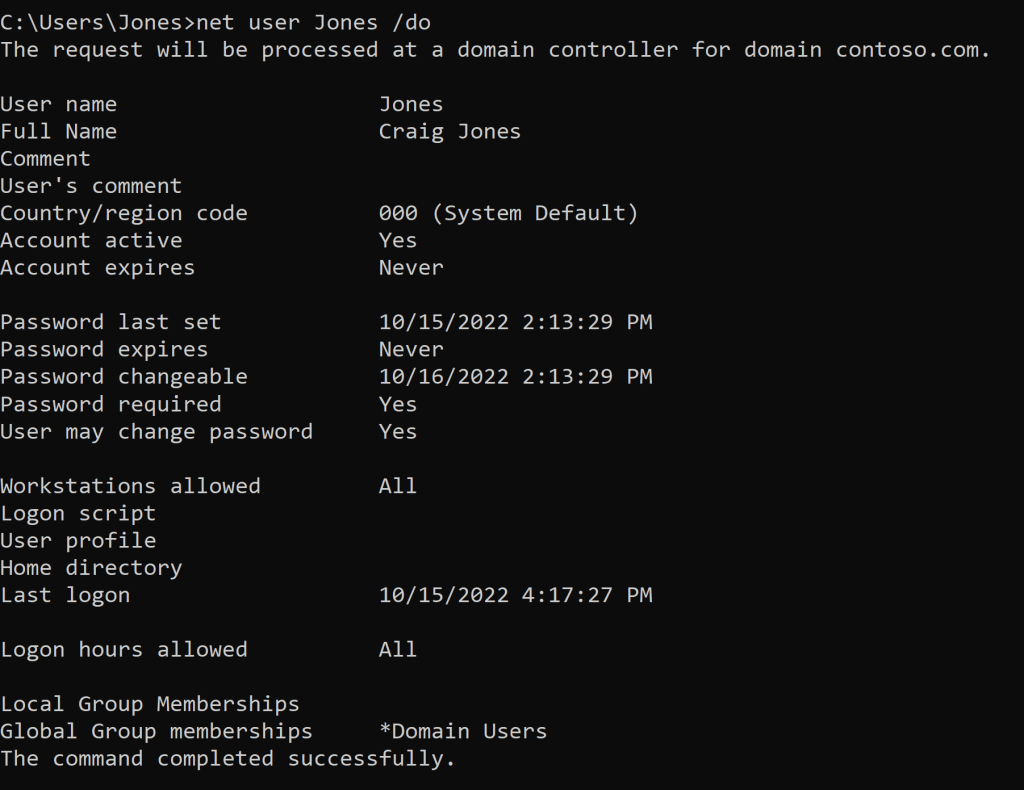Click the 'Never' value for Password expires

pos(410,349)
